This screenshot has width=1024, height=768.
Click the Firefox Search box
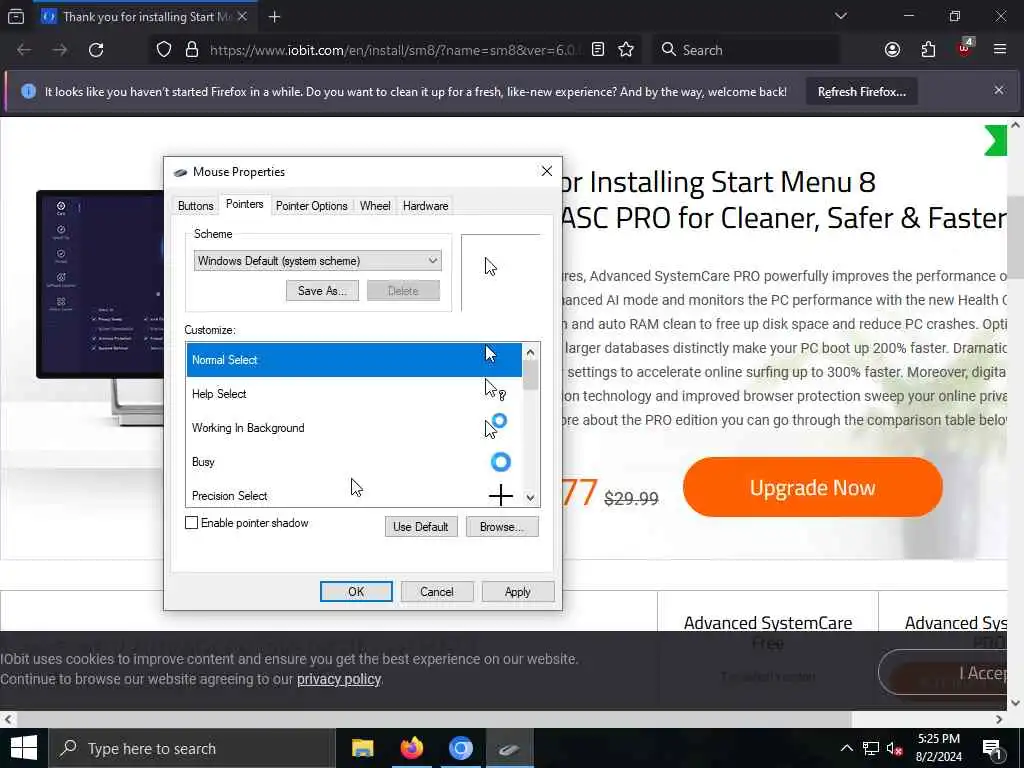click(x=748, y=50)
